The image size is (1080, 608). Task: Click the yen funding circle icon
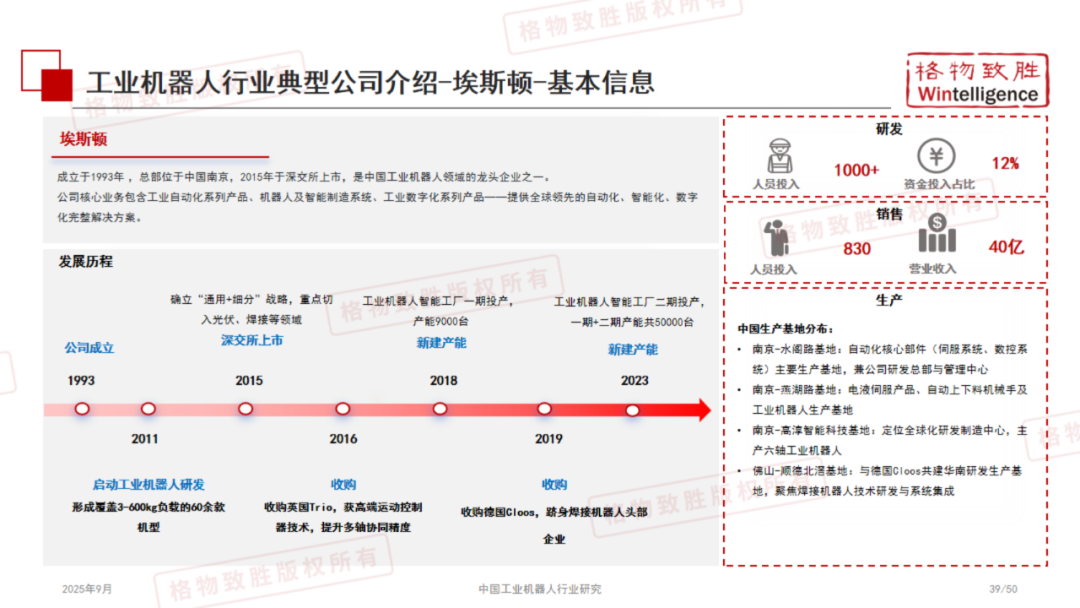coord(936,156)
